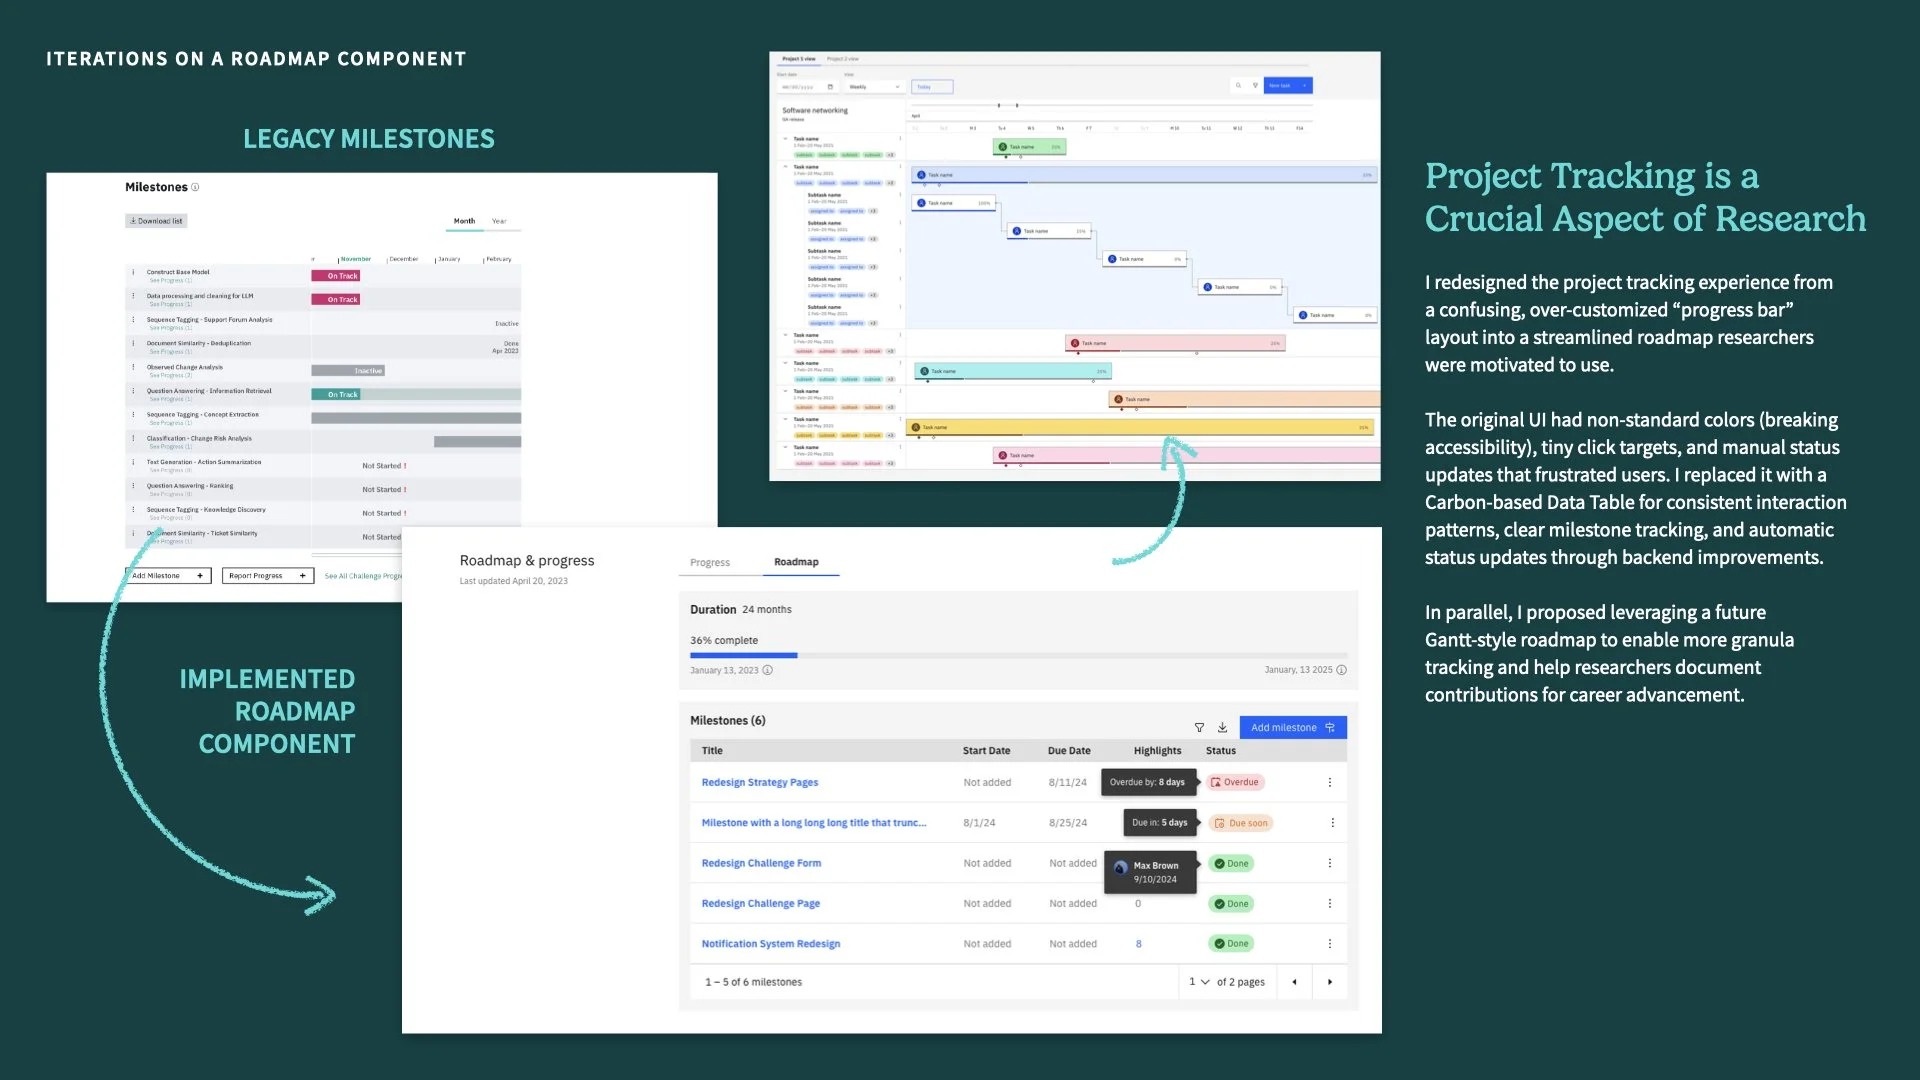Image resolution: width=1920 pixels, height=1080 pixels.
Task: Switch to the Progress tab
Action: 710,563
